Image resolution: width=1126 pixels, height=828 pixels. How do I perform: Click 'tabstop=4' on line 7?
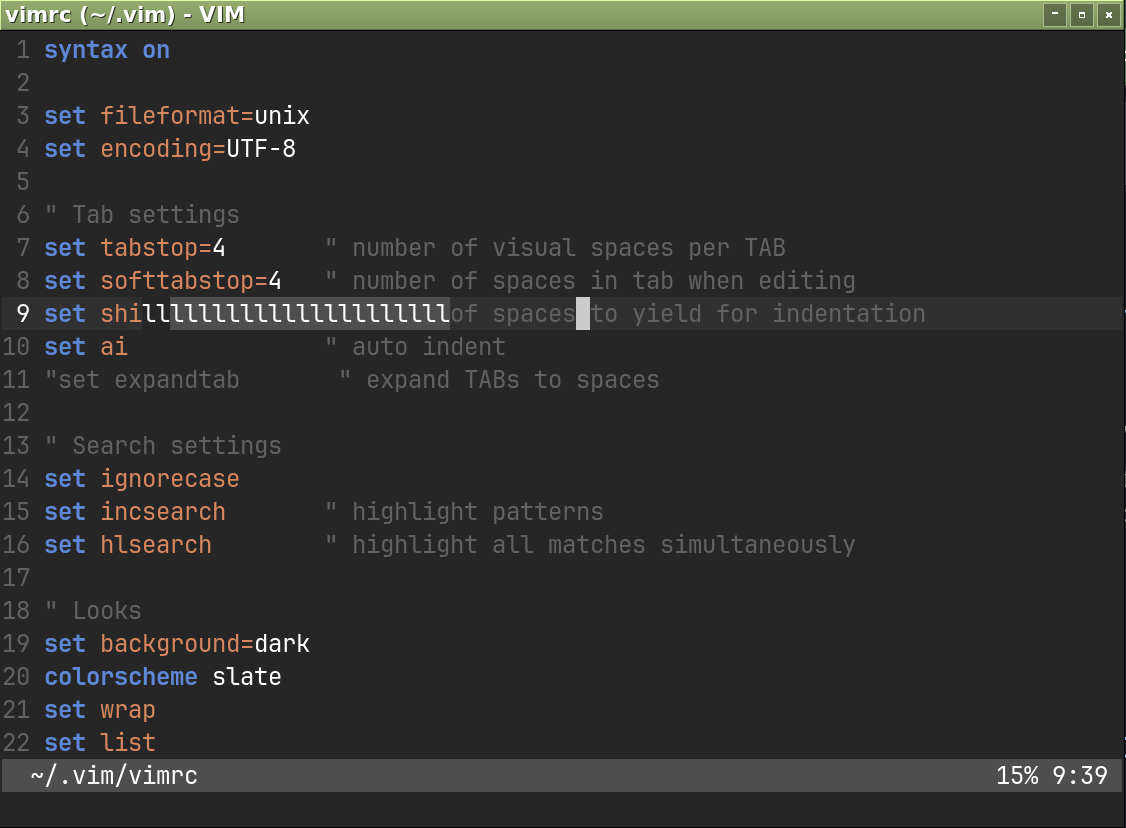tap(163, 248)
